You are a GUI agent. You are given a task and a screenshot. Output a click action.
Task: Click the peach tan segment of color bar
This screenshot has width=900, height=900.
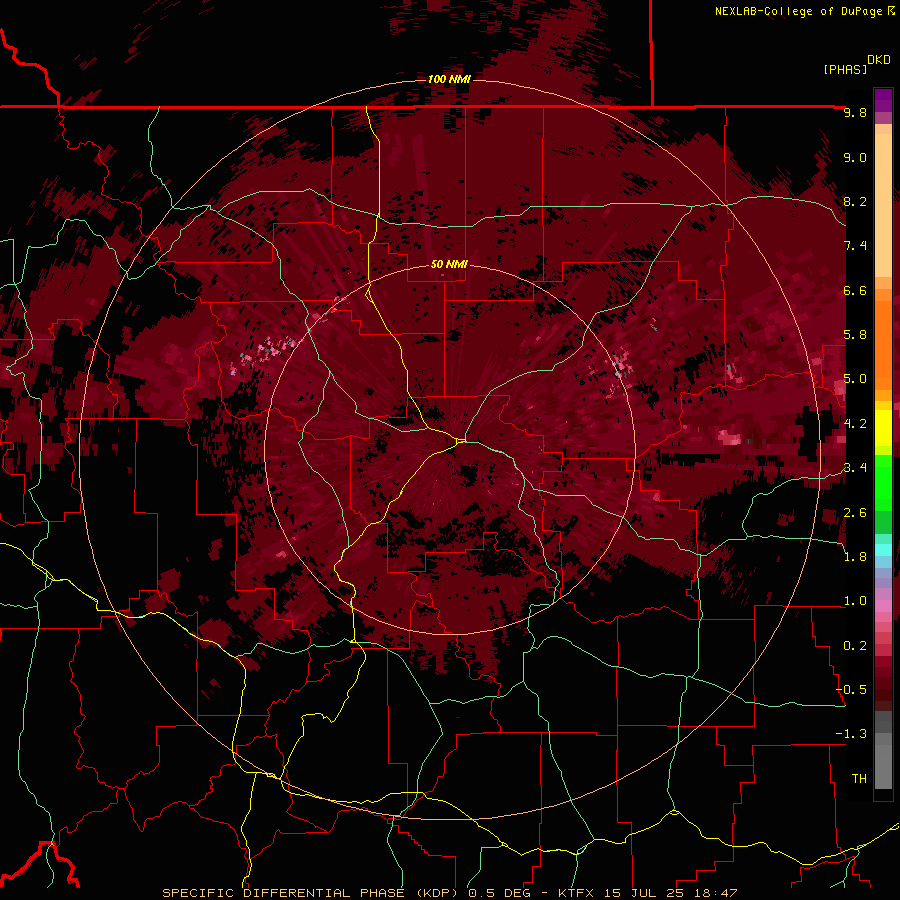click(x=883, y=204)
